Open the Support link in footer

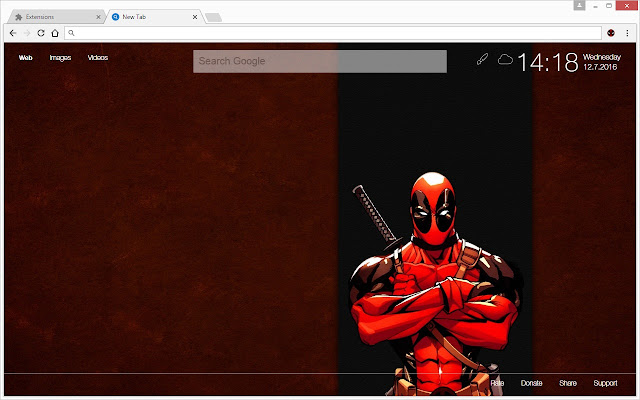605,383
